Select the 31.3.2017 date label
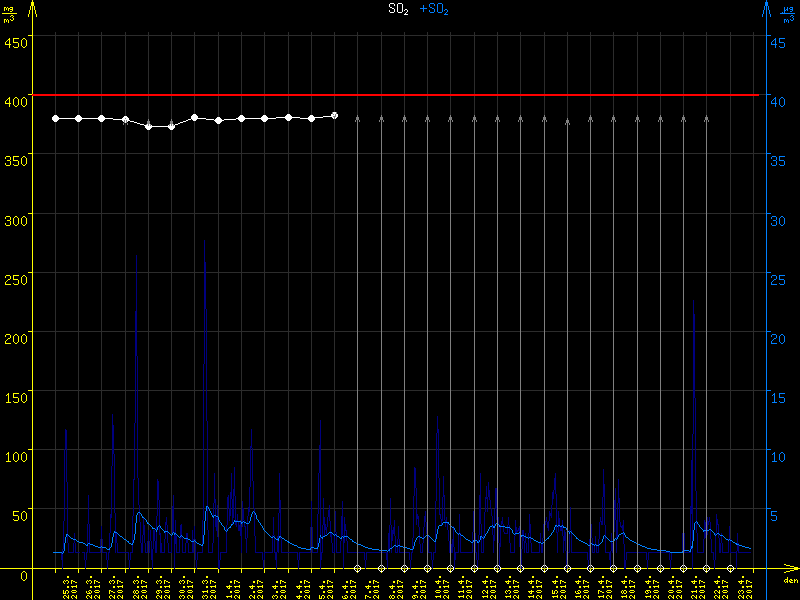This screenshot has height=600, width=800. [205, 586]
